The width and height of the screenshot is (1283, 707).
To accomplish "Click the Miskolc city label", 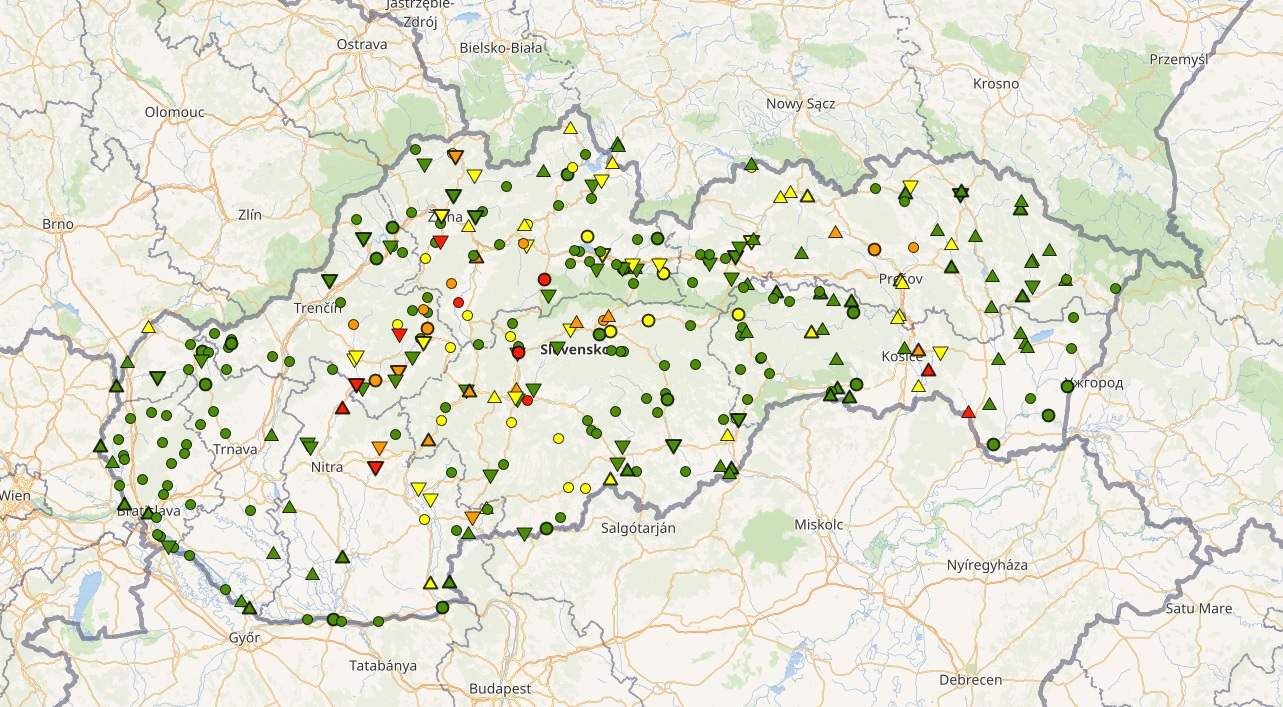I will (x=819, y=524).
